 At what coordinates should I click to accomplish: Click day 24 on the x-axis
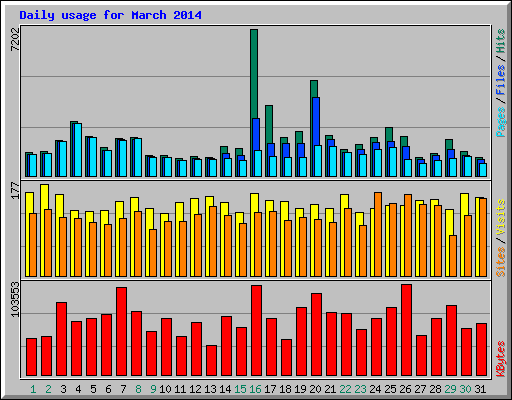coord(375,389)
